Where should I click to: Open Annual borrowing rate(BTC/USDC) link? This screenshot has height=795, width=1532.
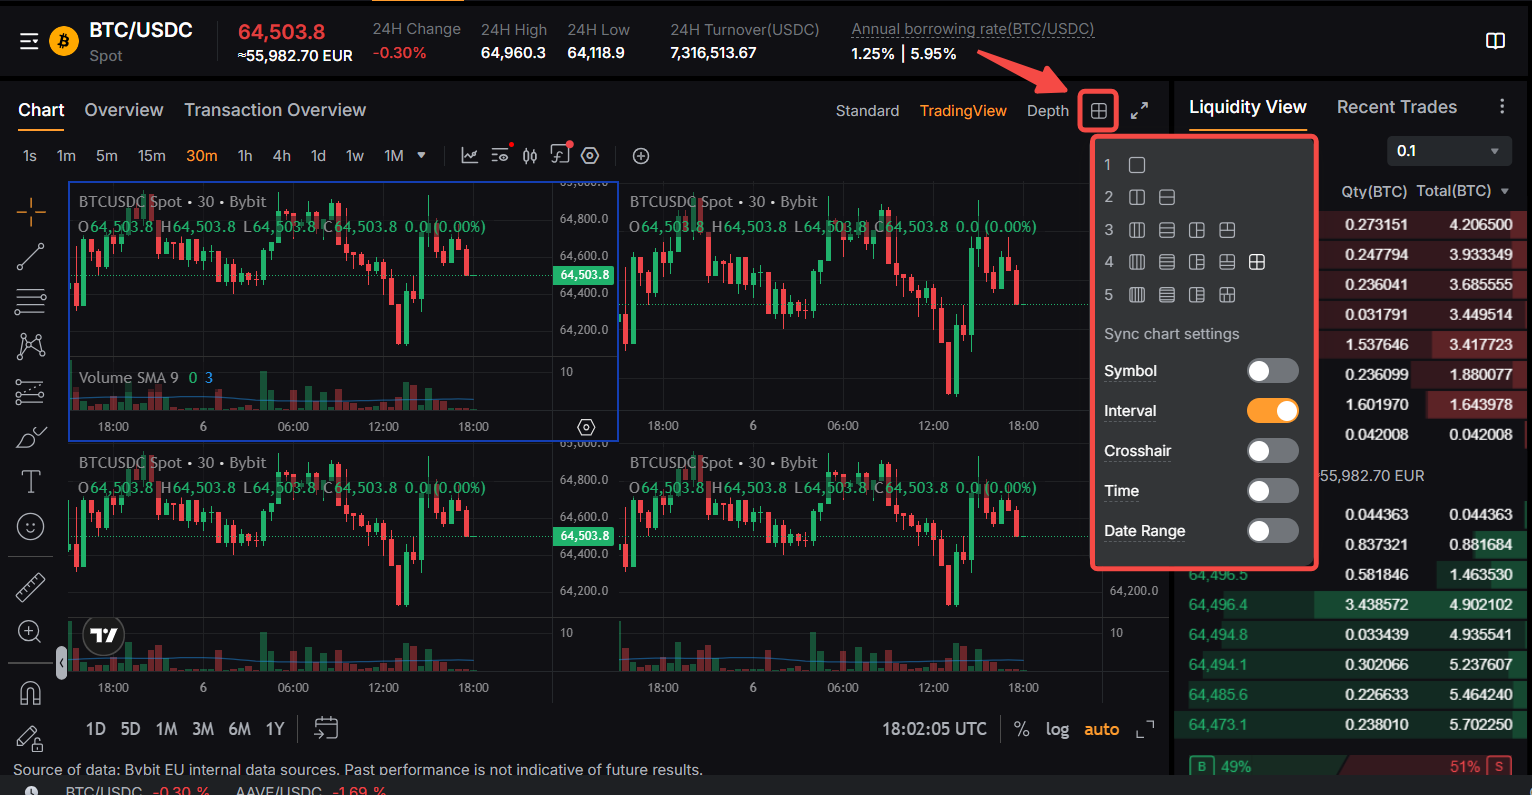(x=973, y=29)
